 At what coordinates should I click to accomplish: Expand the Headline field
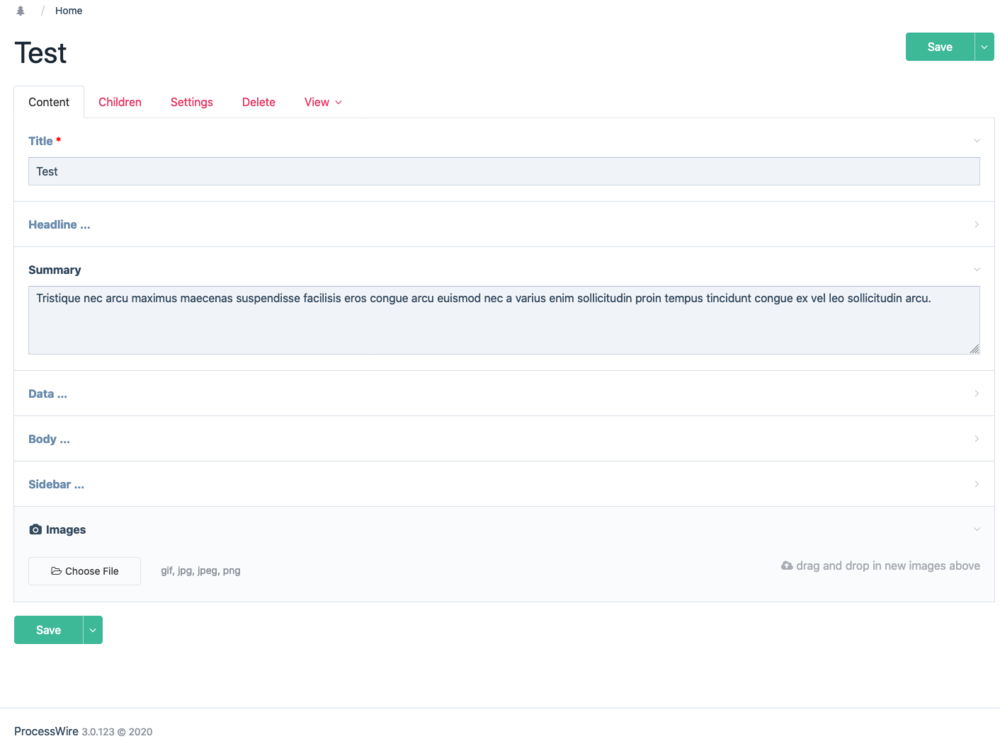click(59, 225)
